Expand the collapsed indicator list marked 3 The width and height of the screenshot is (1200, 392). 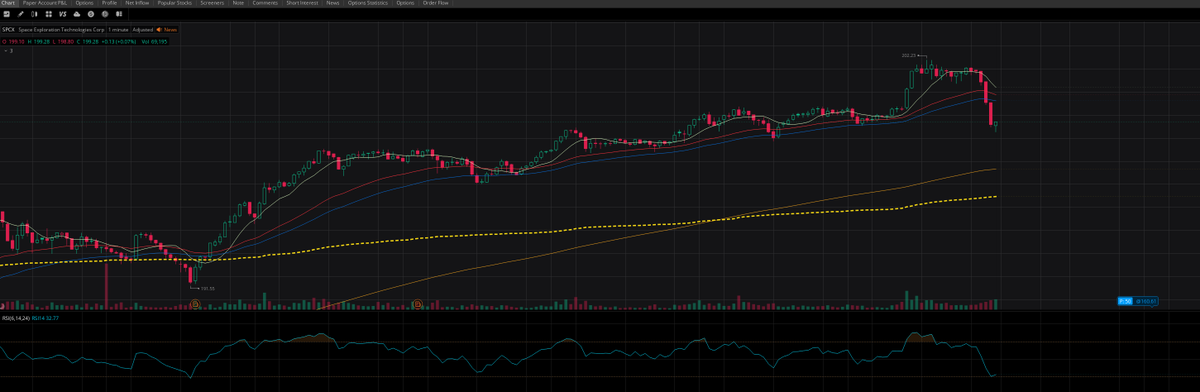(9, 51)
